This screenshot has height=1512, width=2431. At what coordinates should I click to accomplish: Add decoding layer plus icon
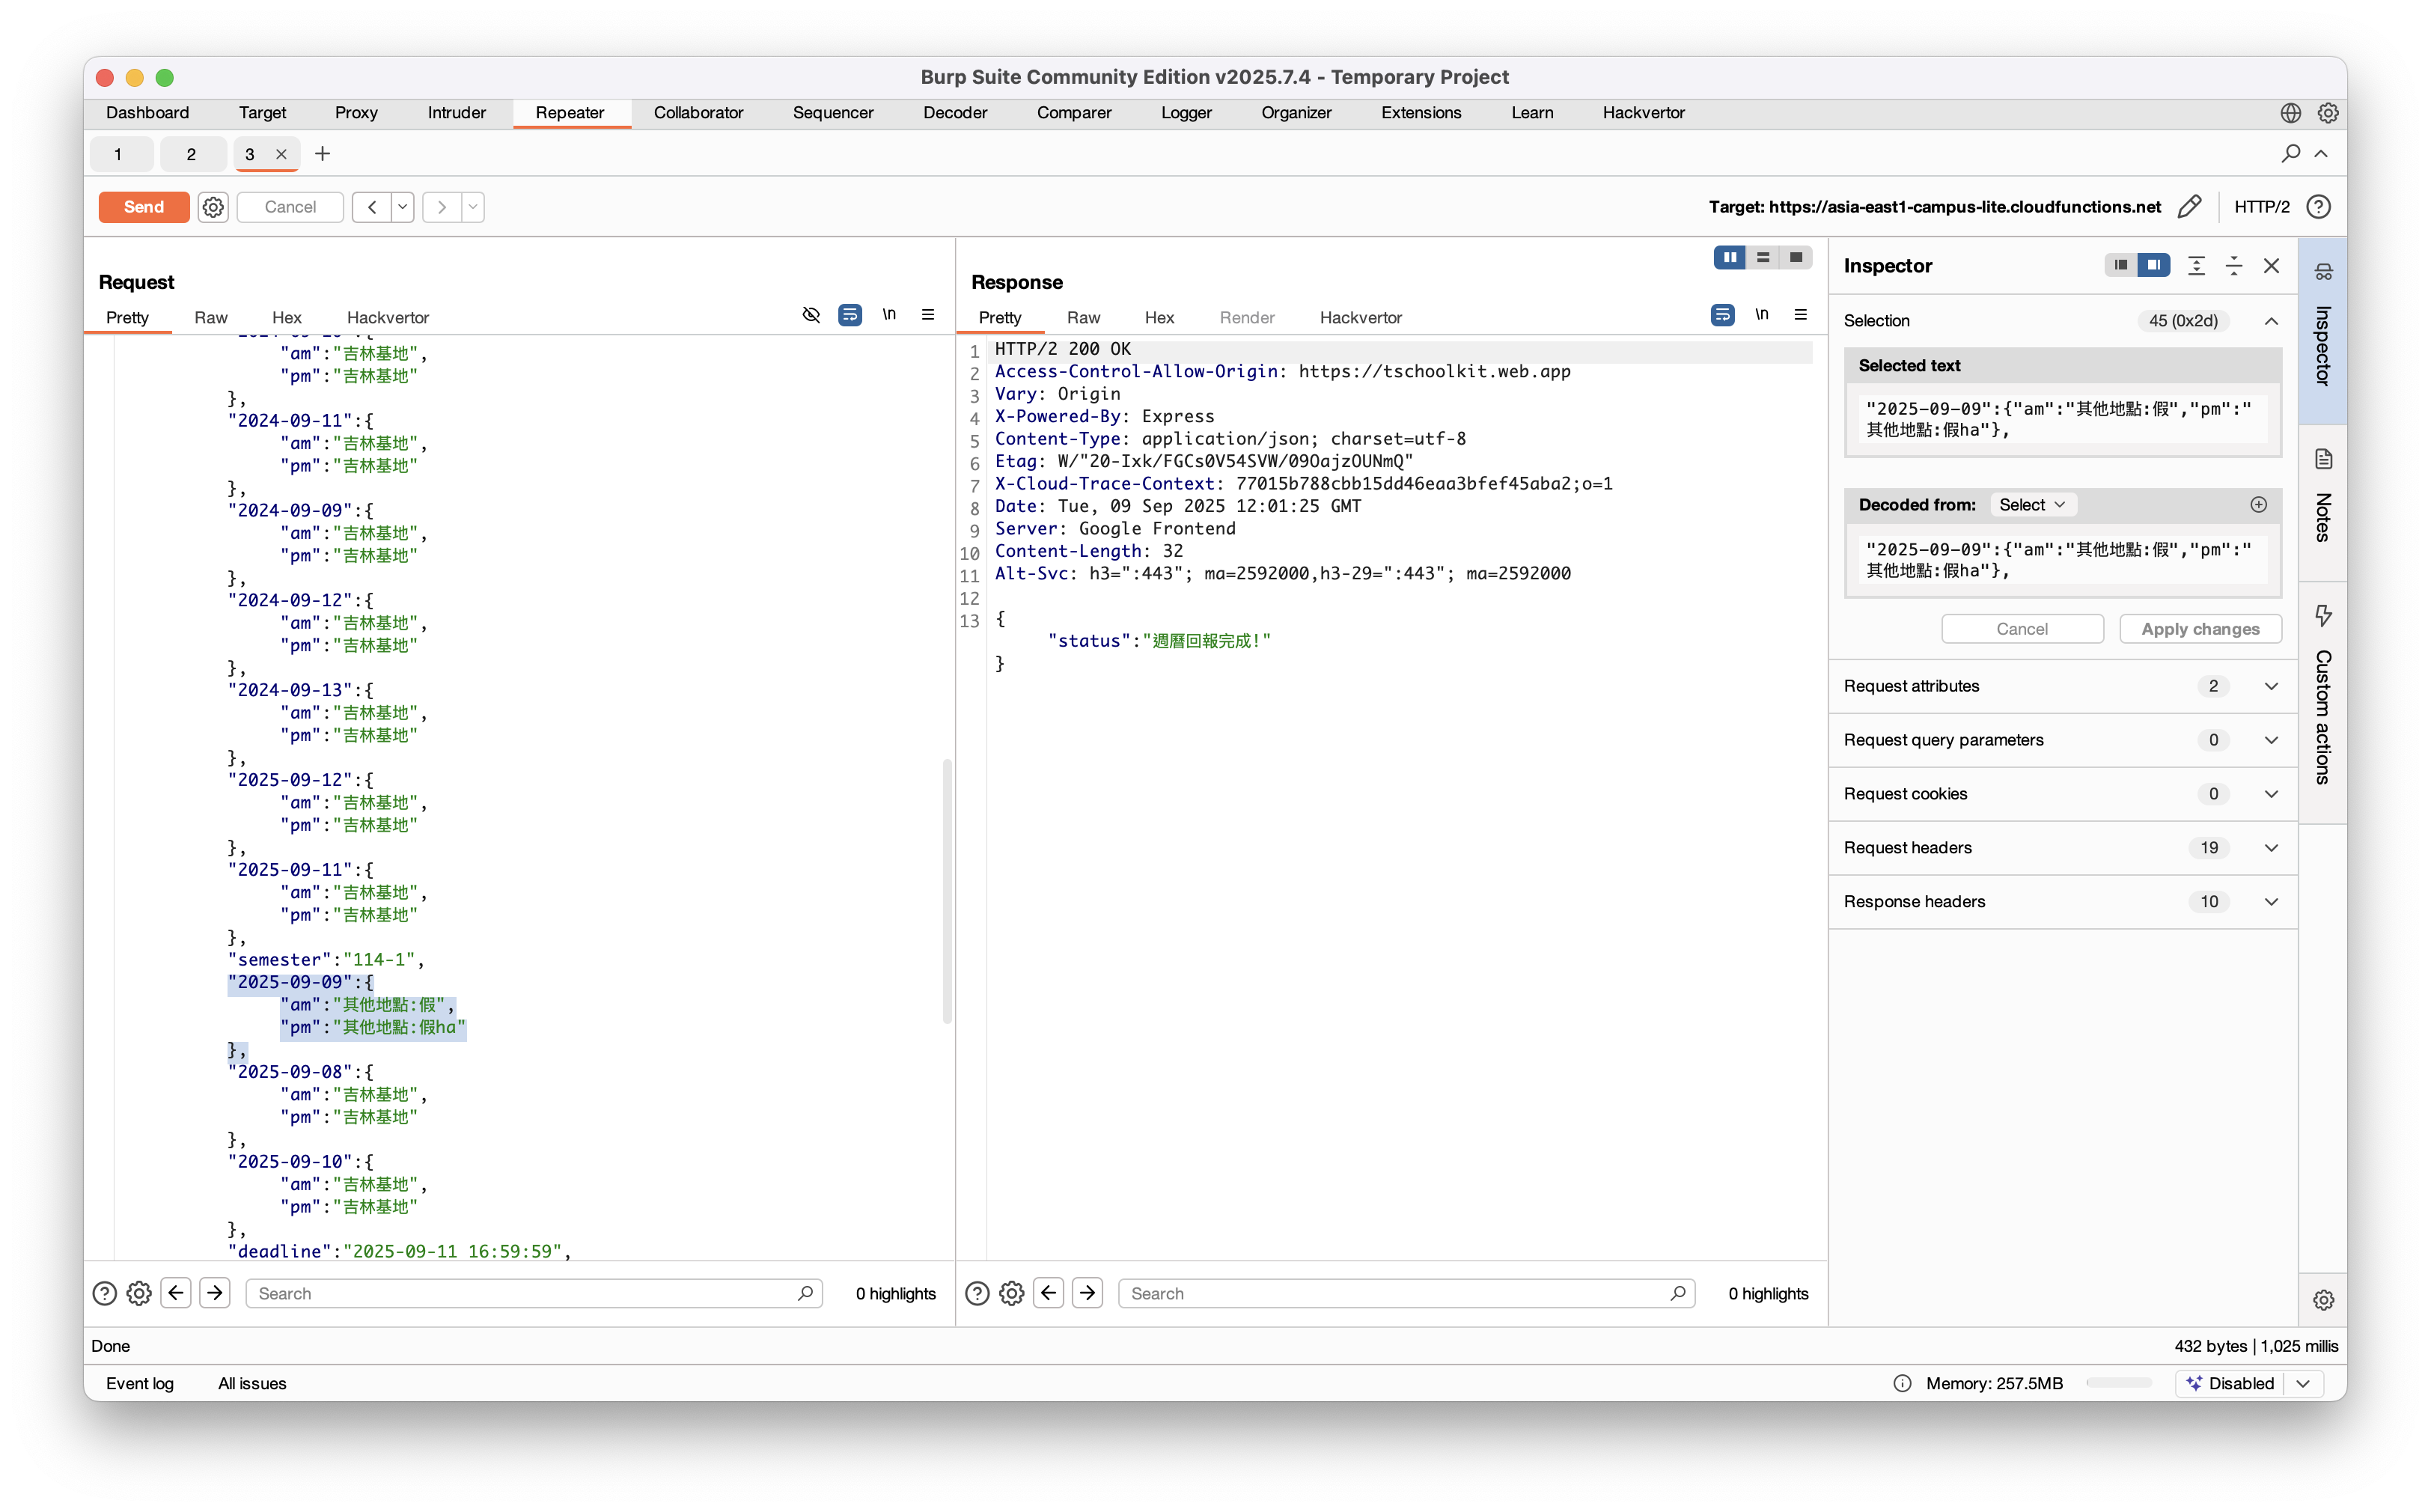coord(2259,505)
